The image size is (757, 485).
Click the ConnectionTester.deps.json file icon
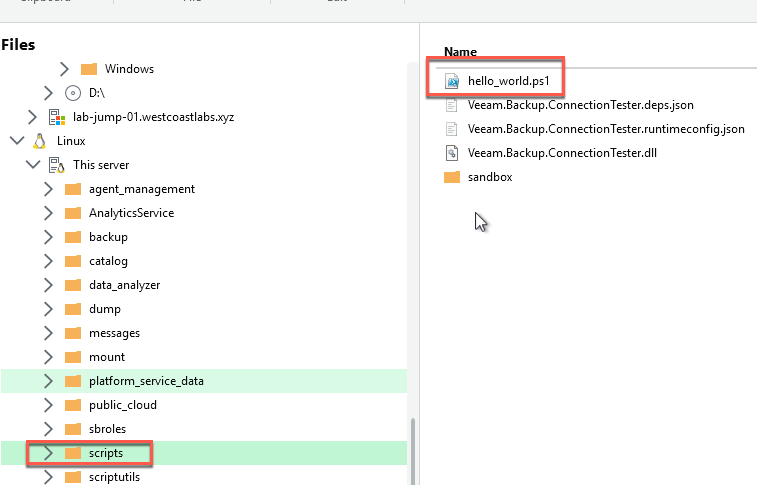click(452, 105)
